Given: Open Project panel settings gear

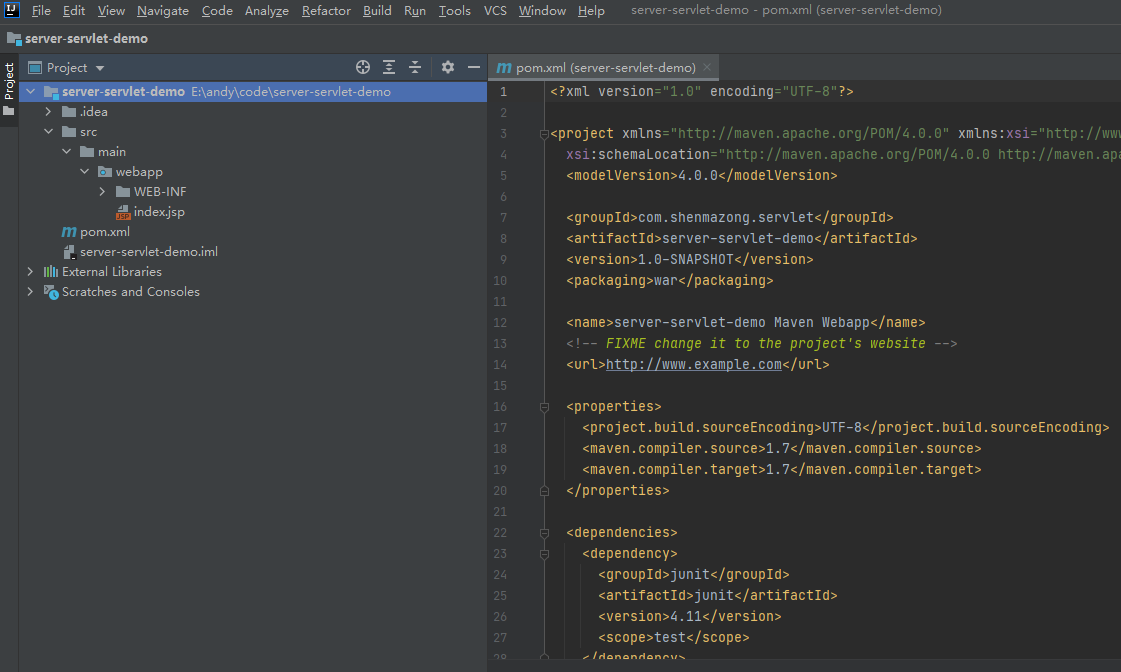Looking at the screenshot, I should [x=448, y=67].
